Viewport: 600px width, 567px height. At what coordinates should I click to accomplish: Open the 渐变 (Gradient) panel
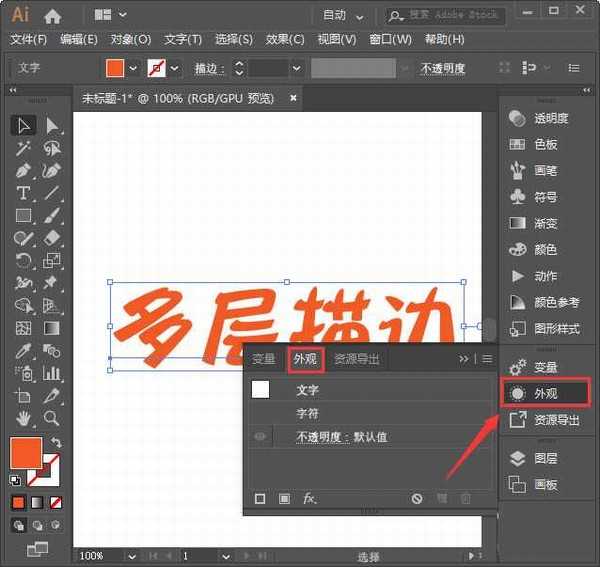point(517,223)
